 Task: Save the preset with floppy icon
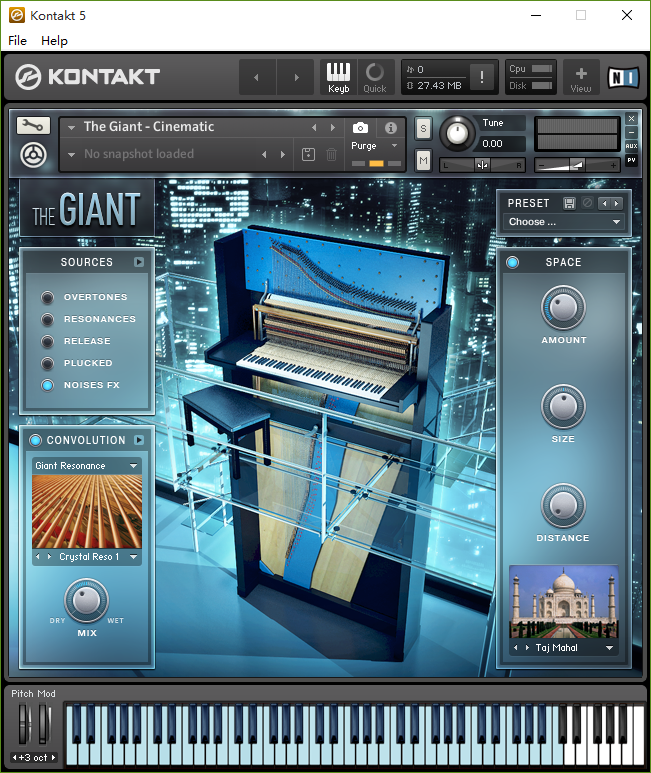click(x=569, y=203)
